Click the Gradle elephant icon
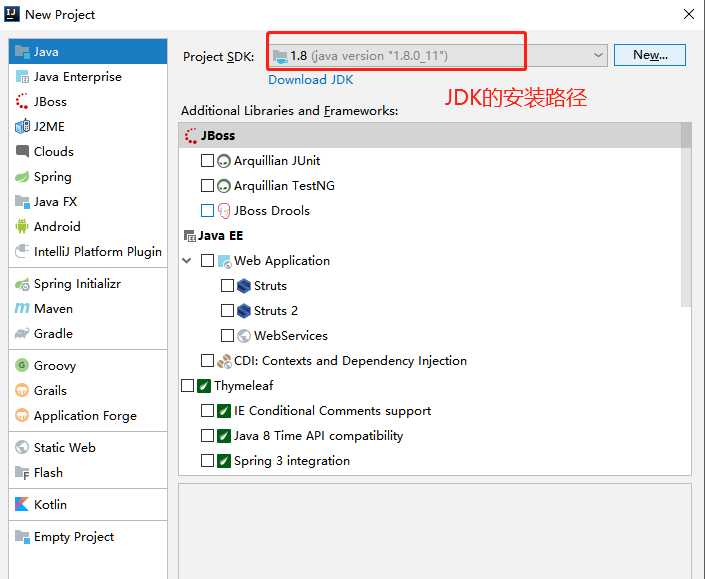 tap(22, 334)
